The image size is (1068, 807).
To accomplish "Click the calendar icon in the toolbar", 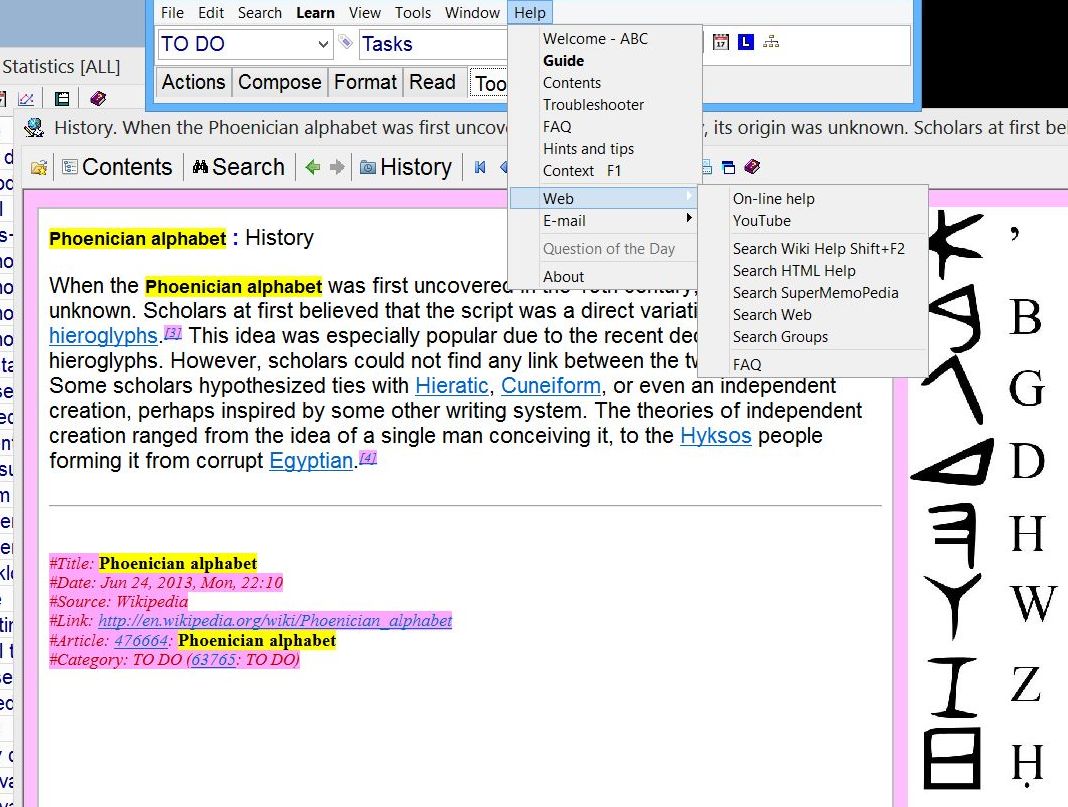I will (x=721, y=42).
